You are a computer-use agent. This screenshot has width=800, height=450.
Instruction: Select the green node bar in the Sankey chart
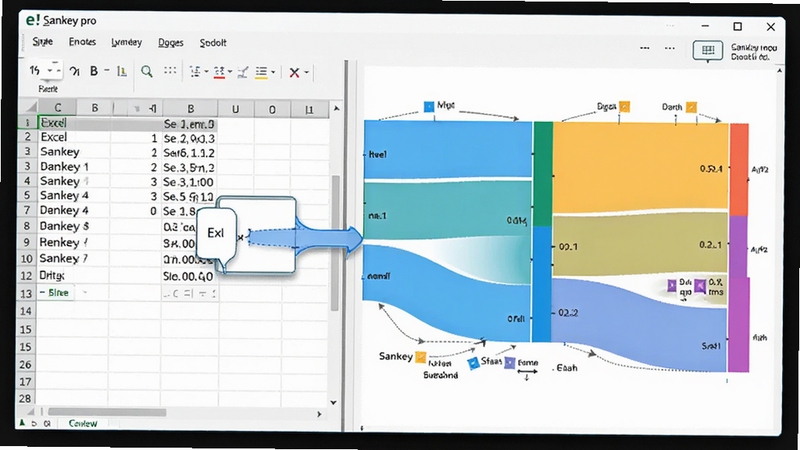[x=543, y=174]
